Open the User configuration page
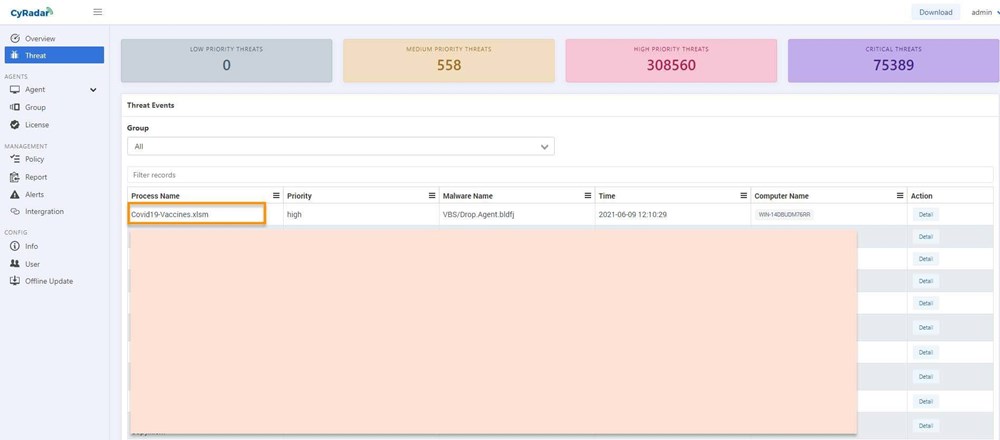Image resolution: width=1000 pixels, height=440 pixels. pos(32,264)
